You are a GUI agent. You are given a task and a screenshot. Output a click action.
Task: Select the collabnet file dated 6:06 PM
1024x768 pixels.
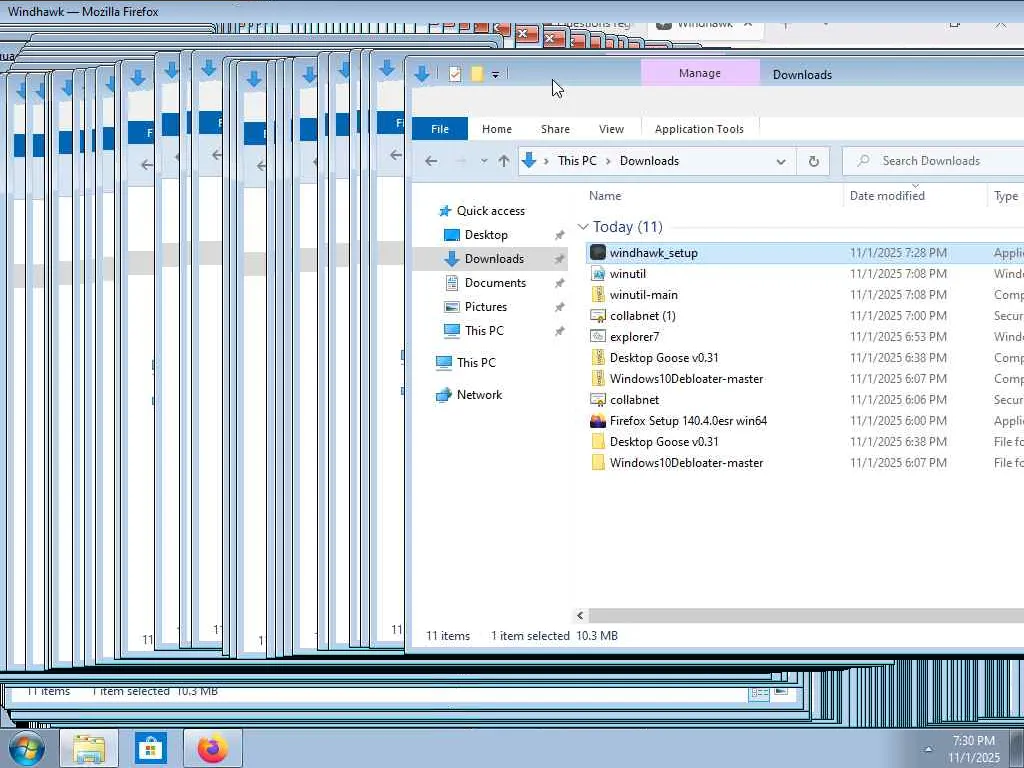pos(634,400)
